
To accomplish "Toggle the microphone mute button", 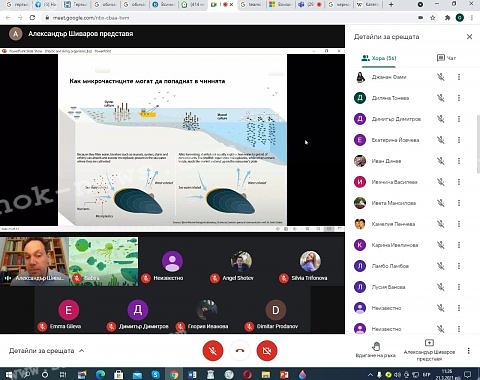I will click(x=213, y=350).
